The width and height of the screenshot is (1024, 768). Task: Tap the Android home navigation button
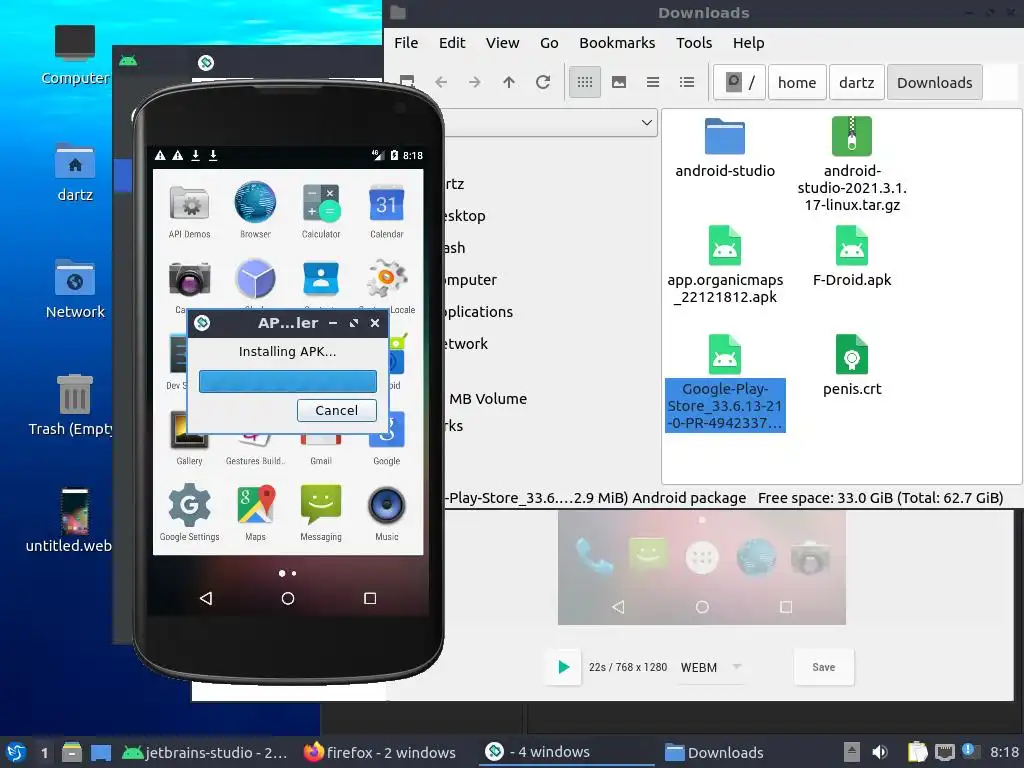pyautogui.click(x=287, y=598)
